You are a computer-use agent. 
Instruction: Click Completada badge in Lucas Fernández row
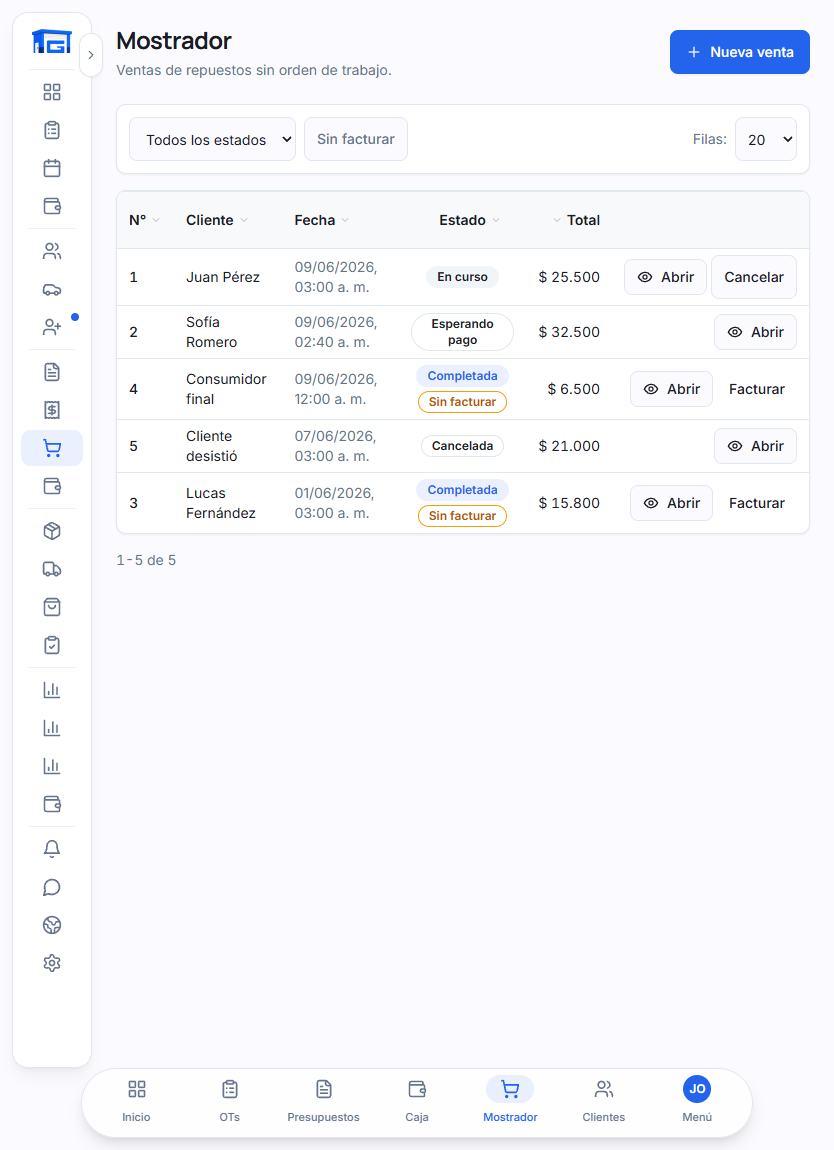pyautogui.click(x=462, y=490)
